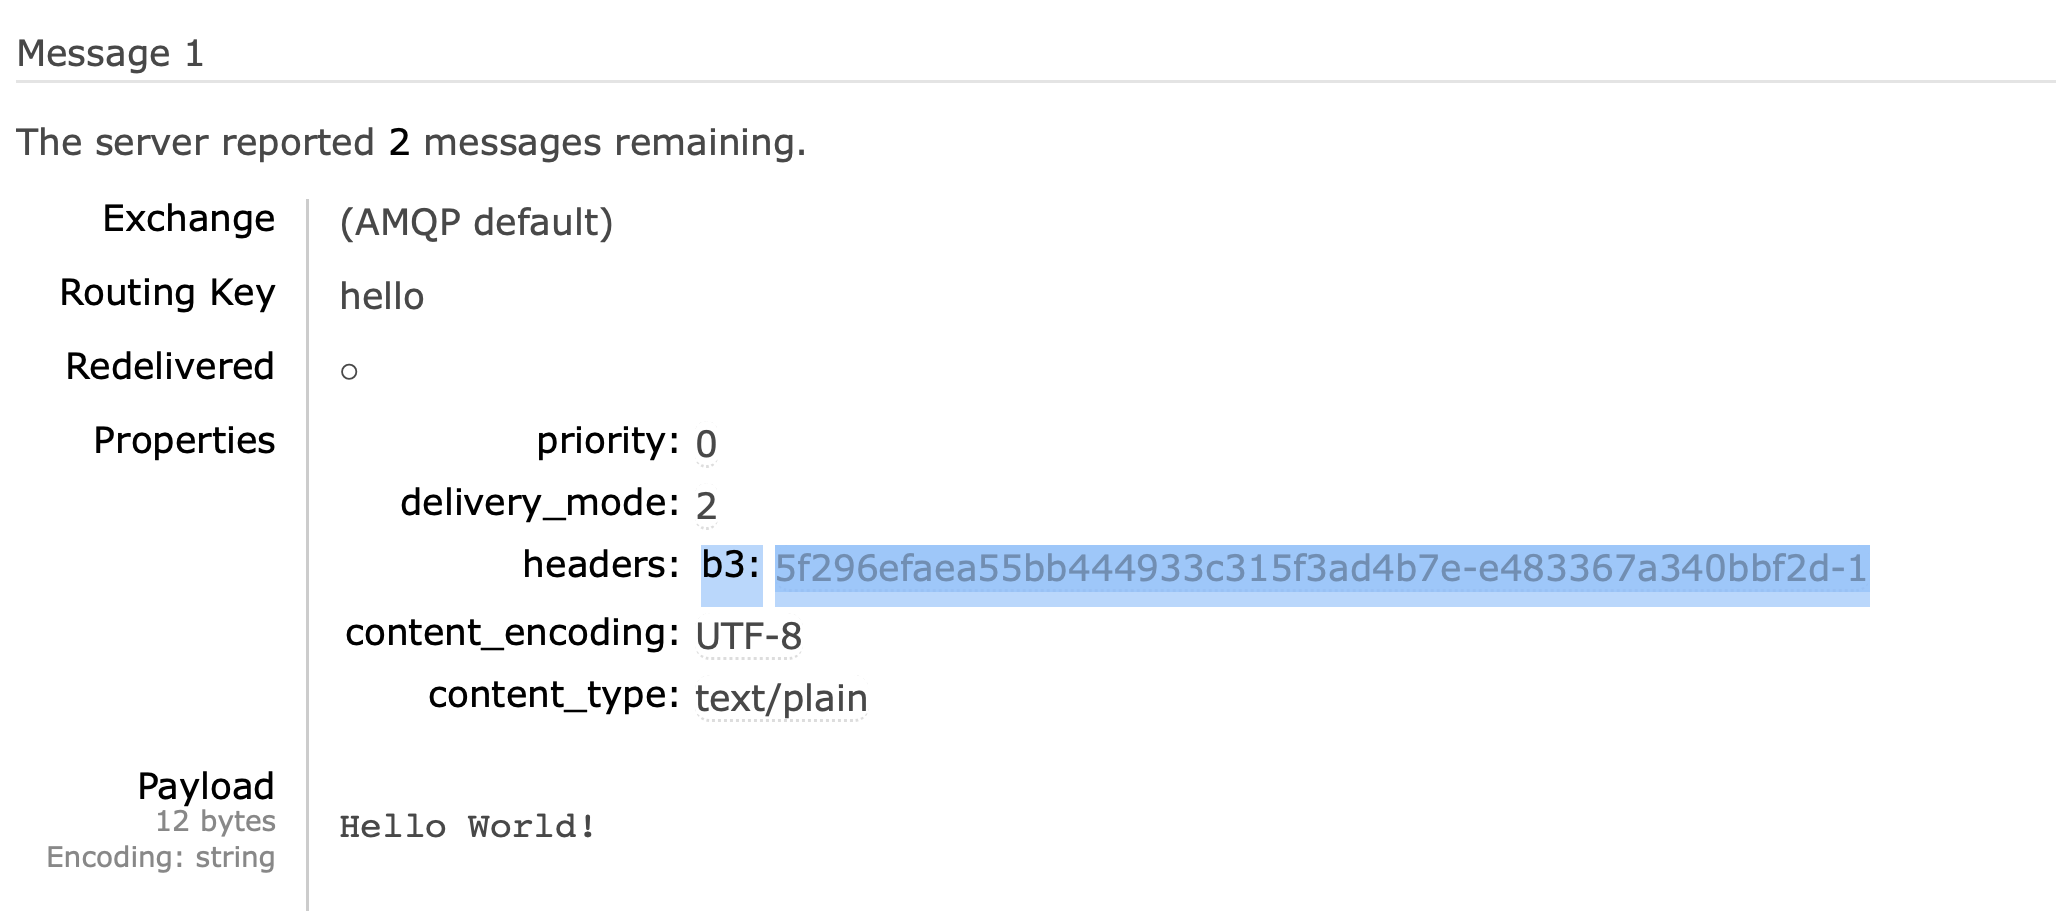Click the routing key value hello
The height and width of the screenshot is (924, 2056).
click(382, 297)
